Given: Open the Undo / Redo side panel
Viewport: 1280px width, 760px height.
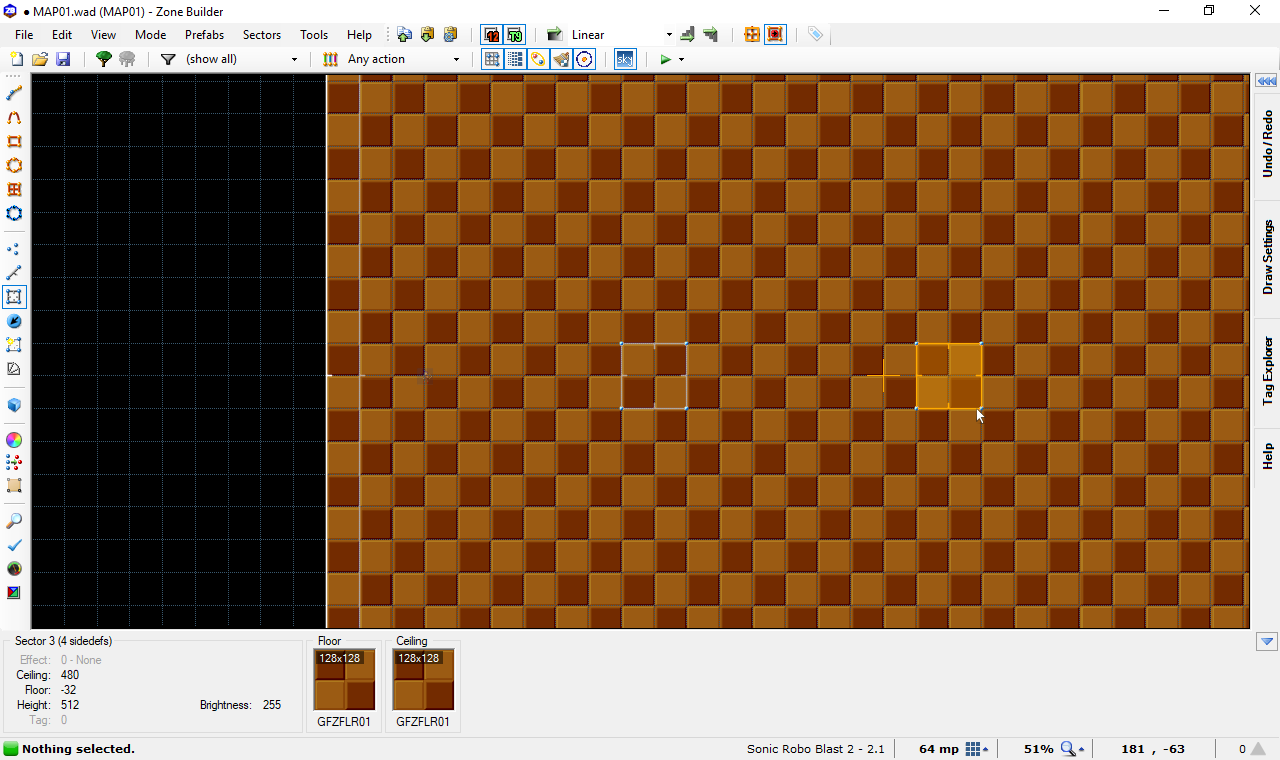Looking at the screenshot, I should (x=1267, y=144).
